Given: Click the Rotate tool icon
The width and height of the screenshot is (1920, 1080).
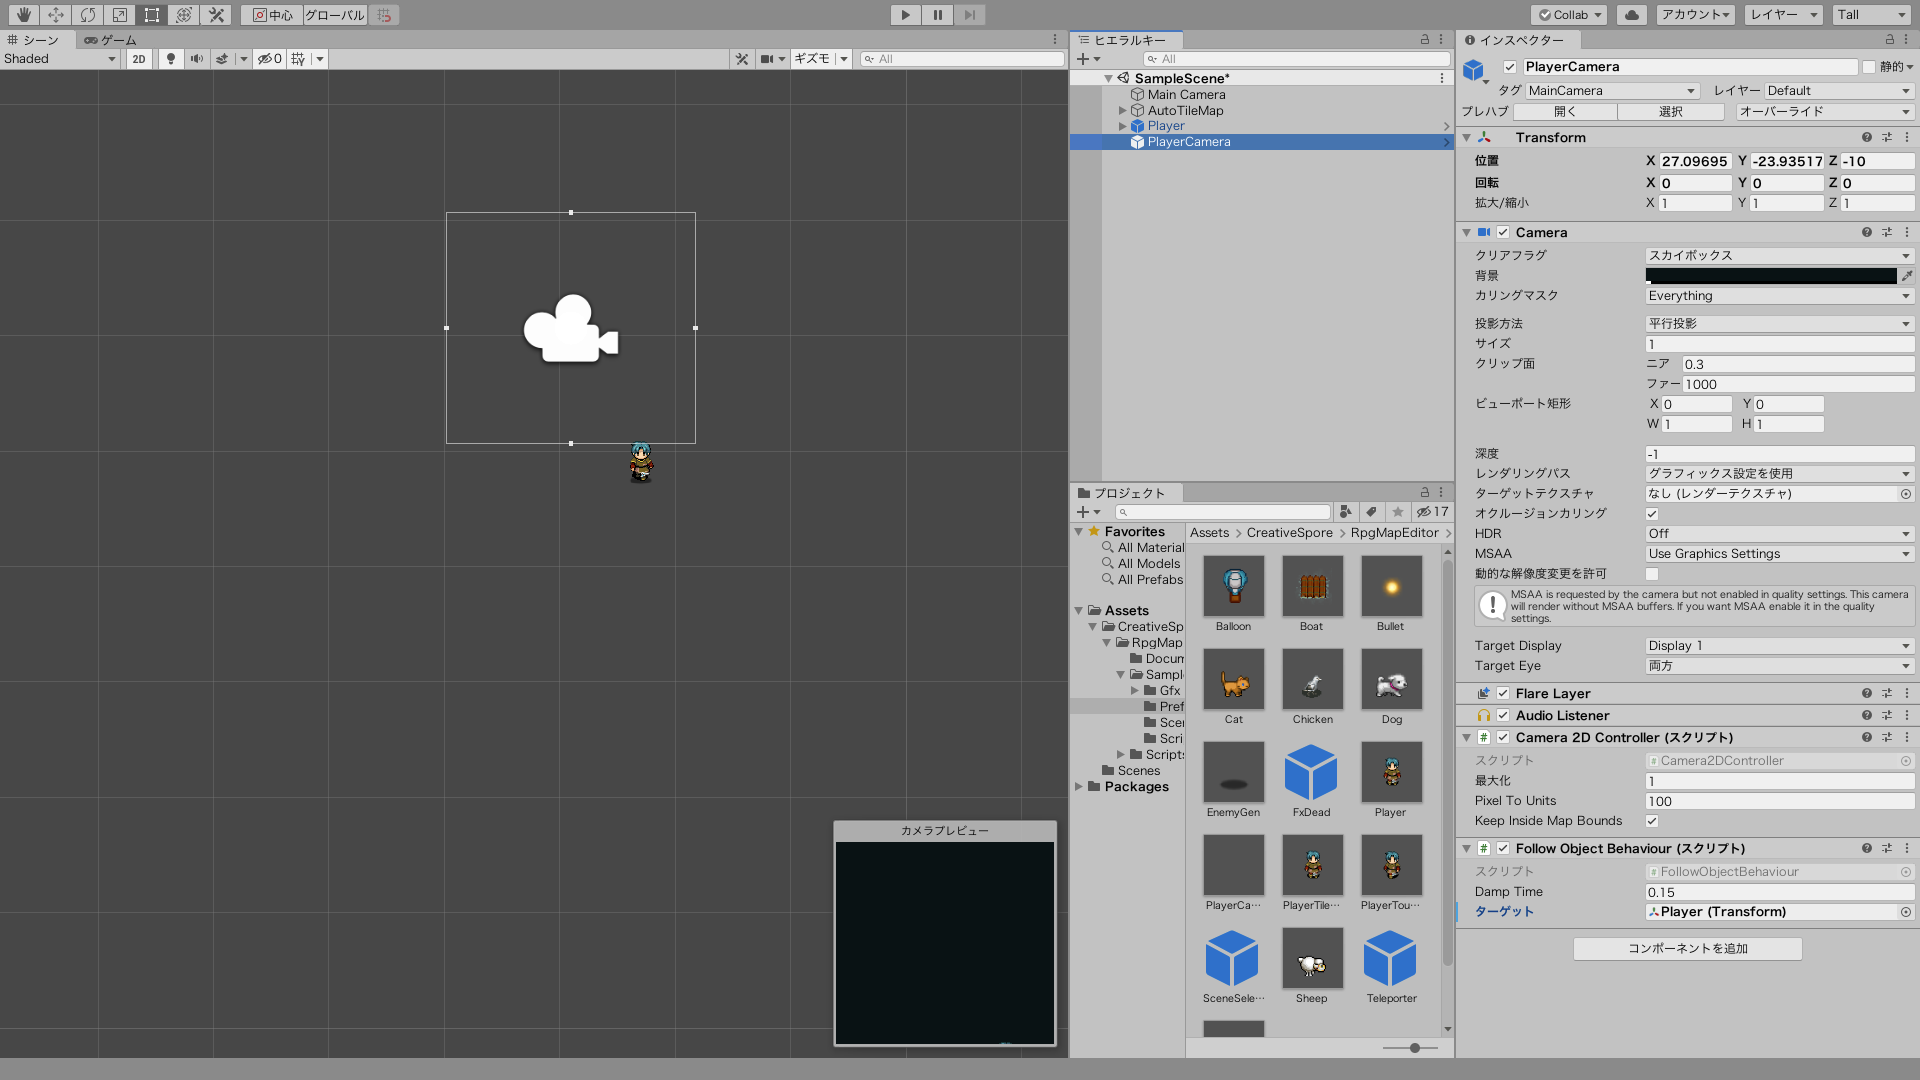Looking at the screenshot, I should click(86, 15).
